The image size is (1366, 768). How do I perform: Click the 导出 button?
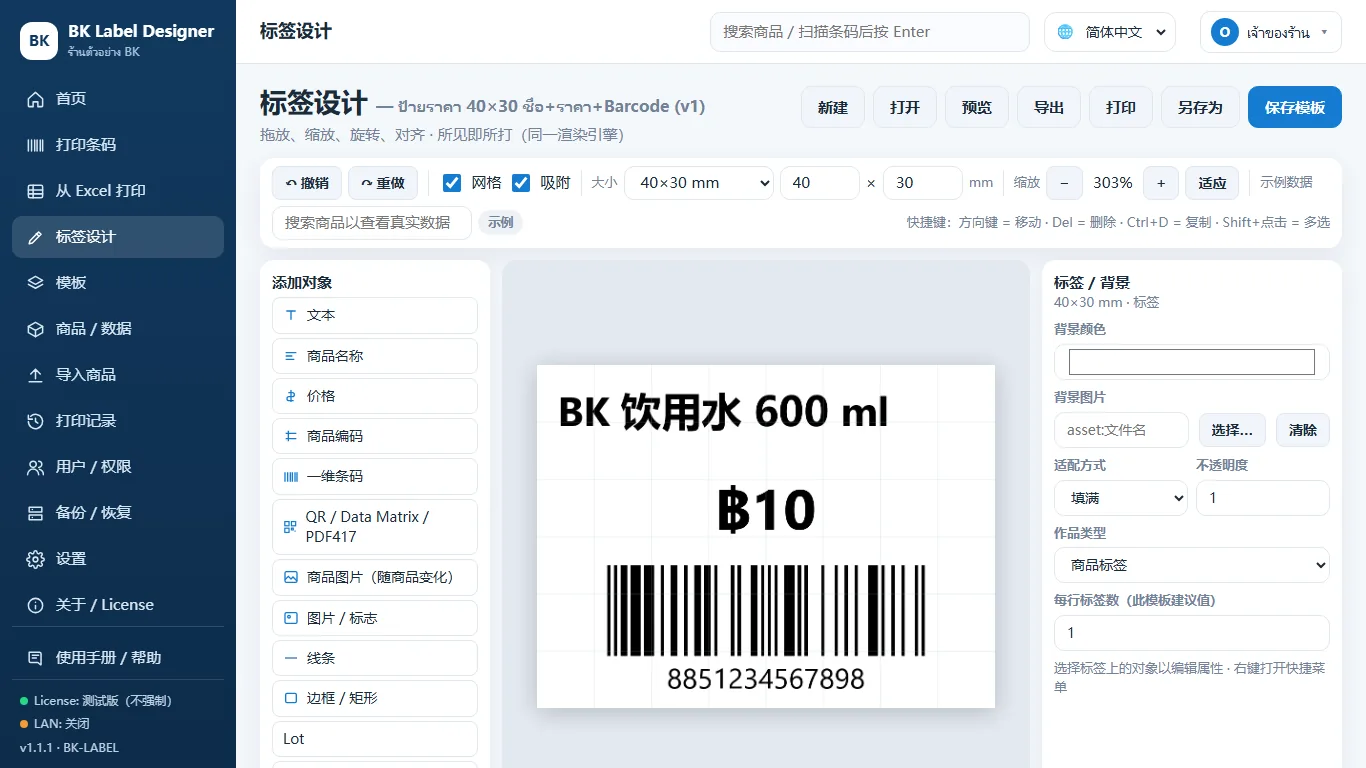pyautogui.click(x=1049, y=107)
